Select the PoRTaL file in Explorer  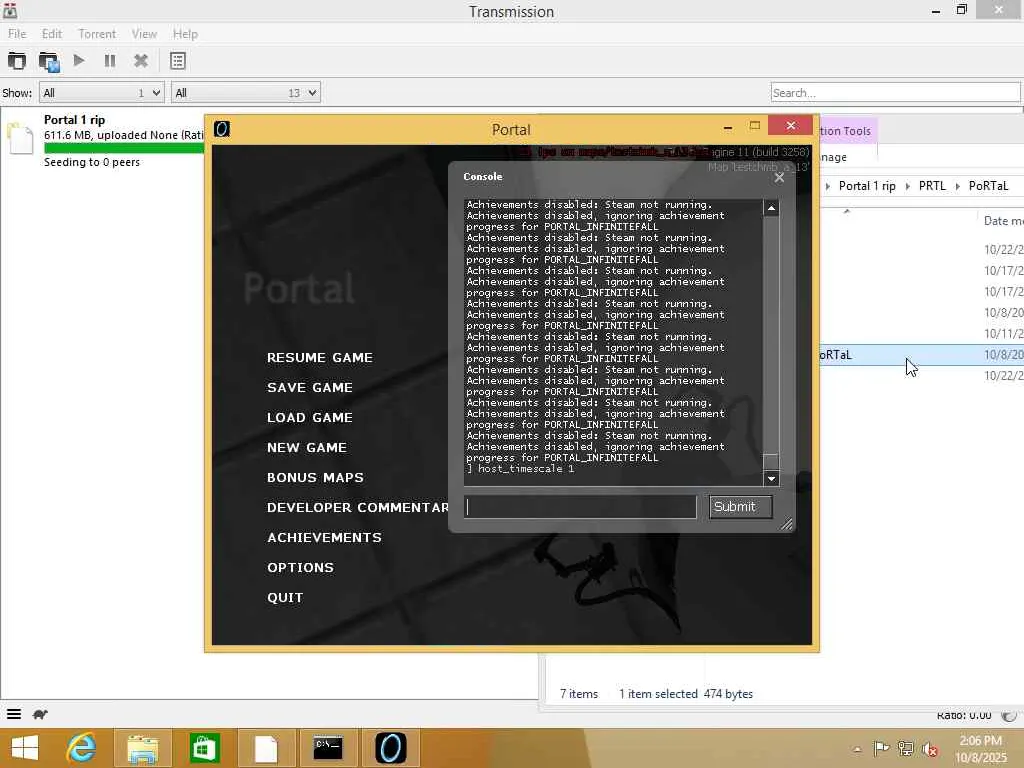tap(921, 355)
